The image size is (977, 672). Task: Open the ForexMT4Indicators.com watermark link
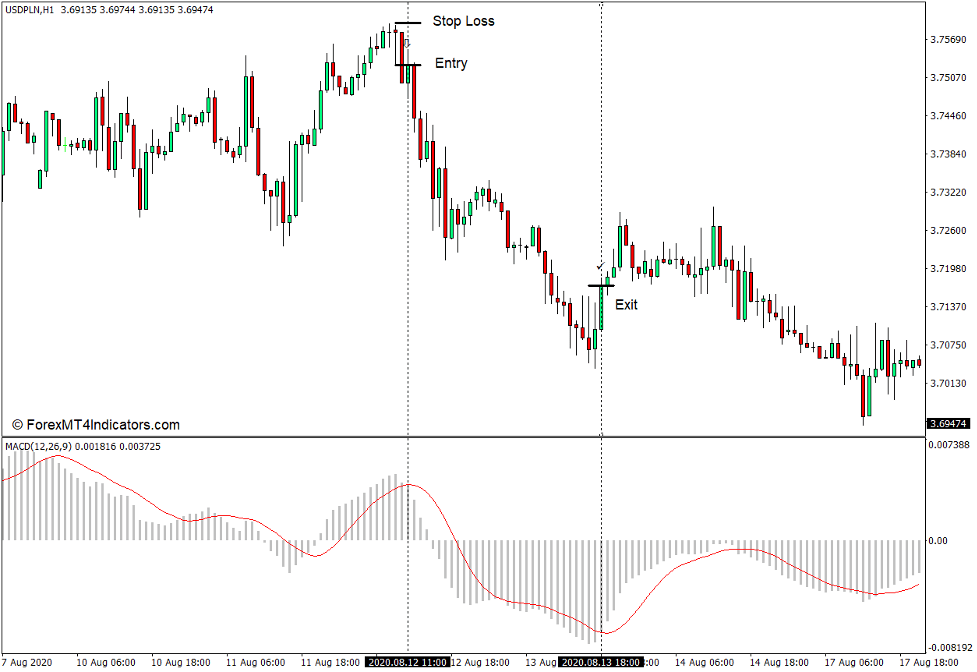[97, 423]
